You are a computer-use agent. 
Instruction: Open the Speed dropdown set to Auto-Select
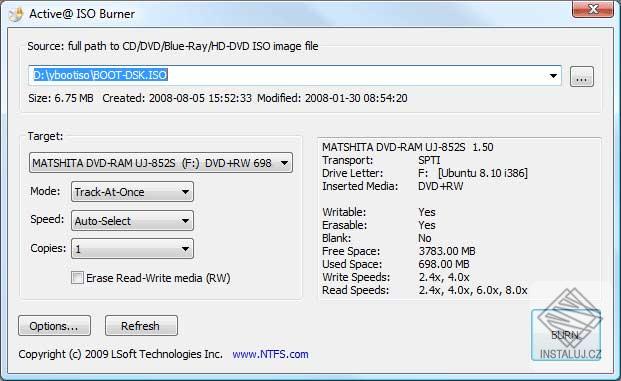(x=132, y=221)
